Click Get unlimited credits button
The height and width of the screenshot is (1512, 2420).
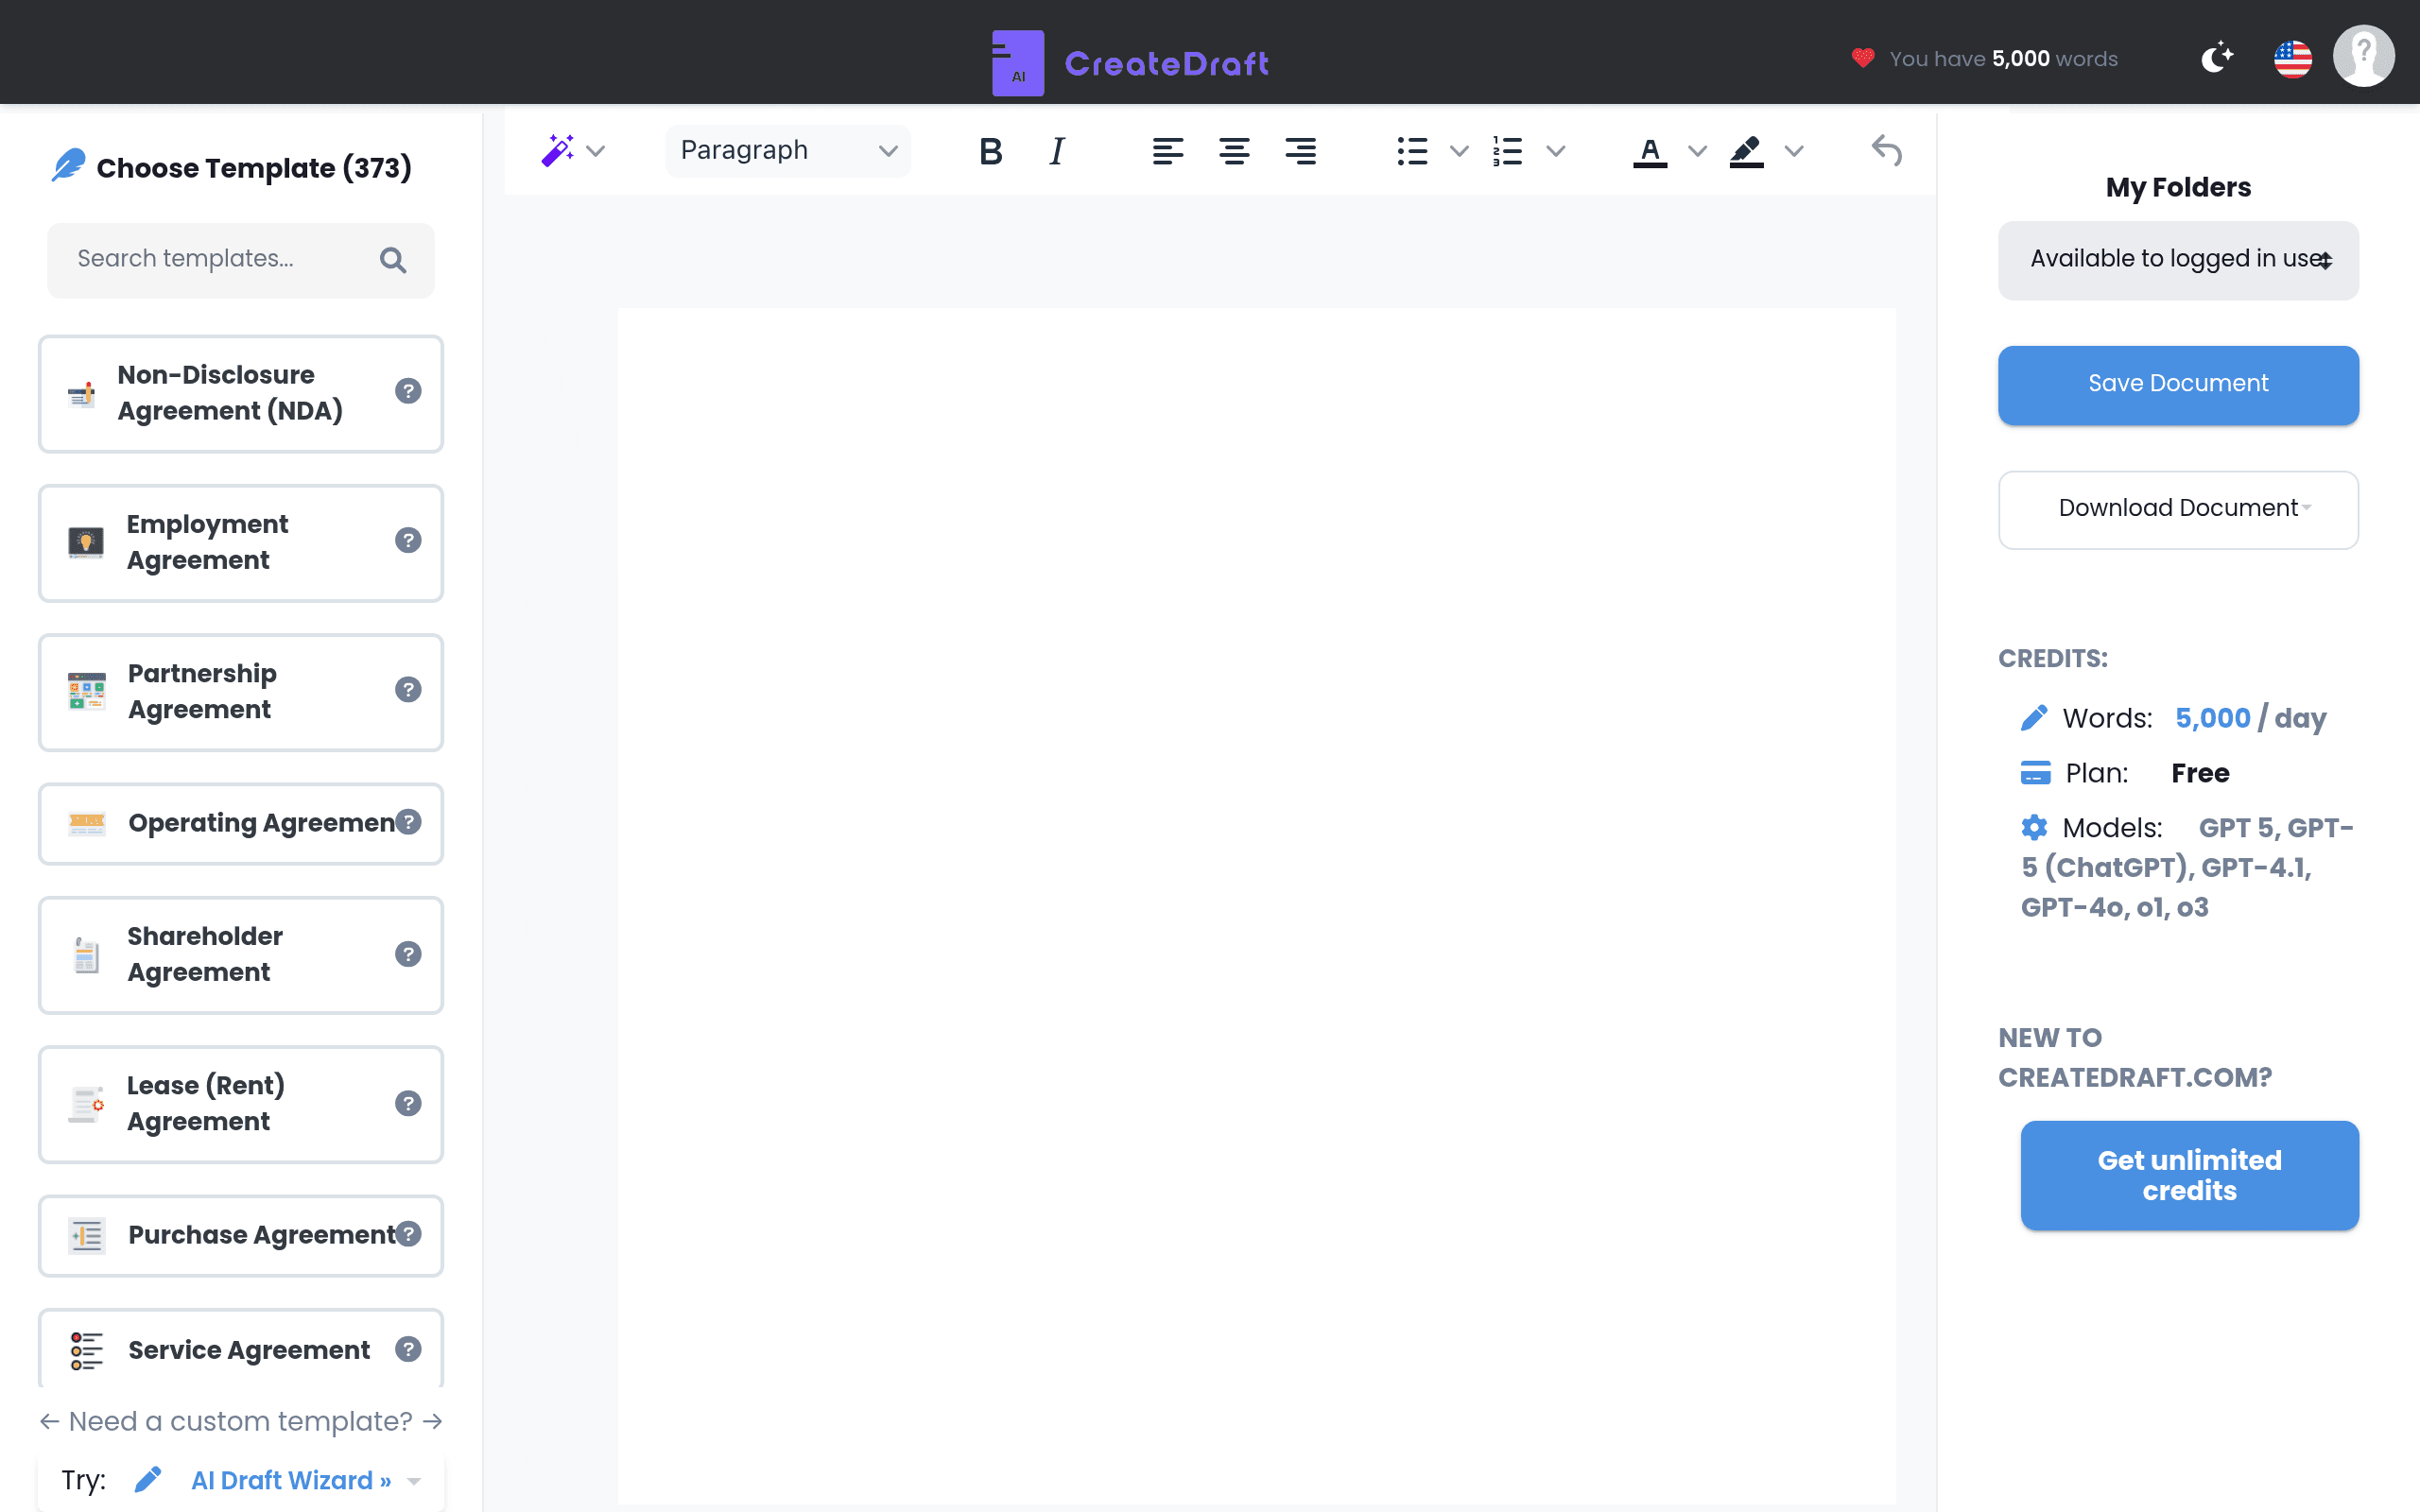2189,1175
